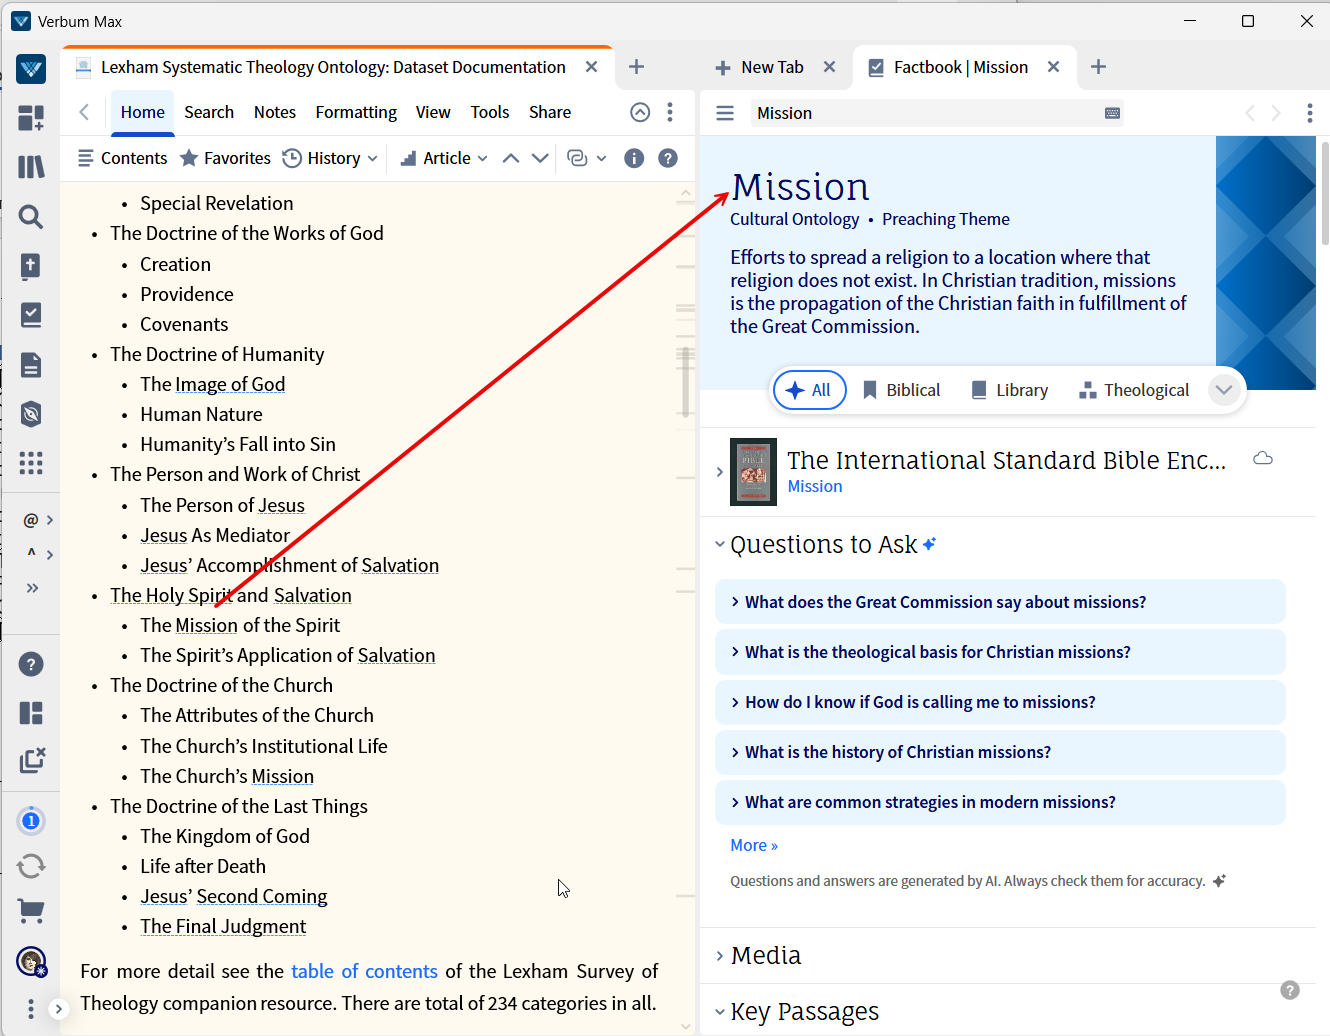Image resolution: width=1330 pixels, height=1036 pixels.
Task: Expand the International Standard Bible Encyclopedia entry
Action: (x=720, y=471)
